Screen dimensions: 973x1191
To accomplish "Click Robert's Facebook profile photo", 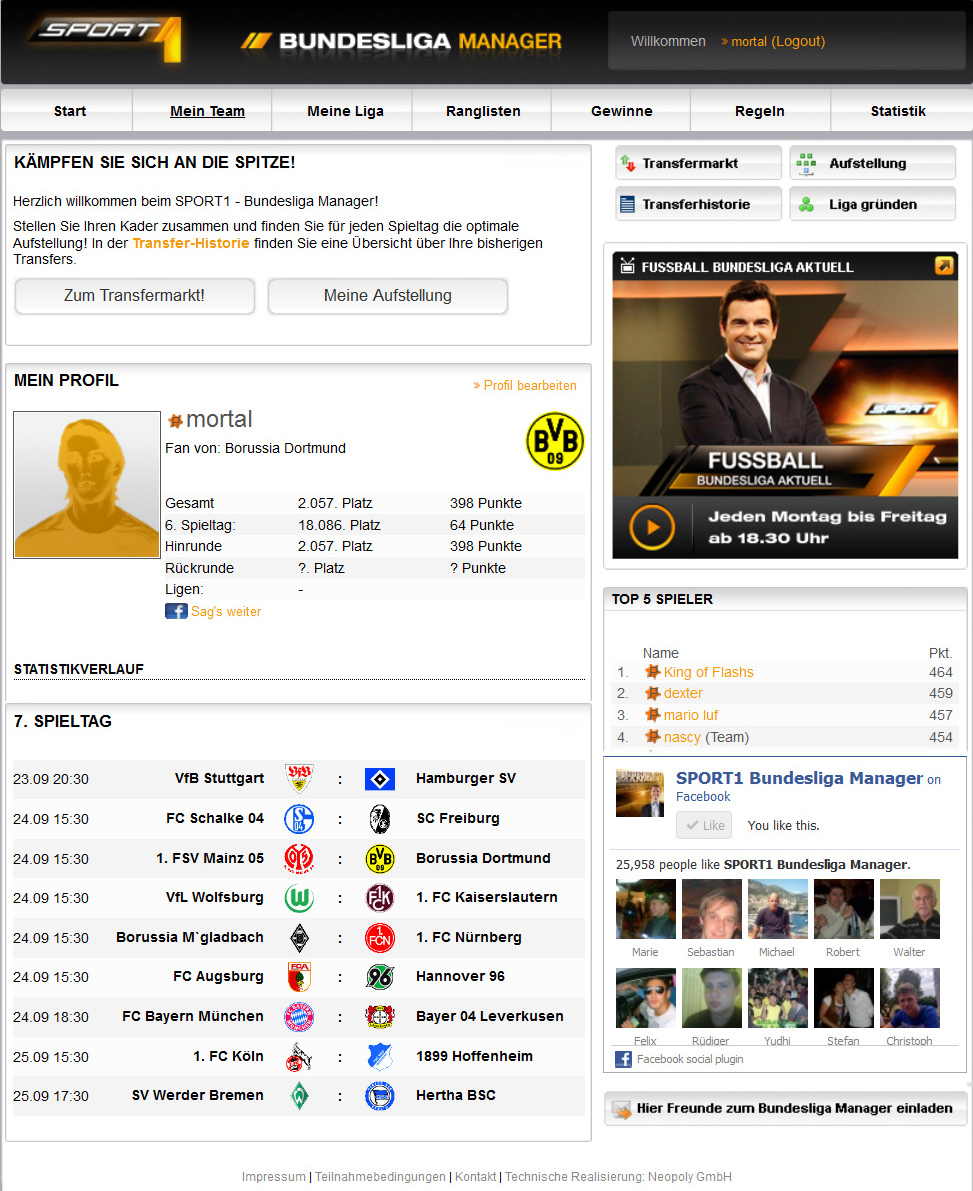I will (844, 909).
